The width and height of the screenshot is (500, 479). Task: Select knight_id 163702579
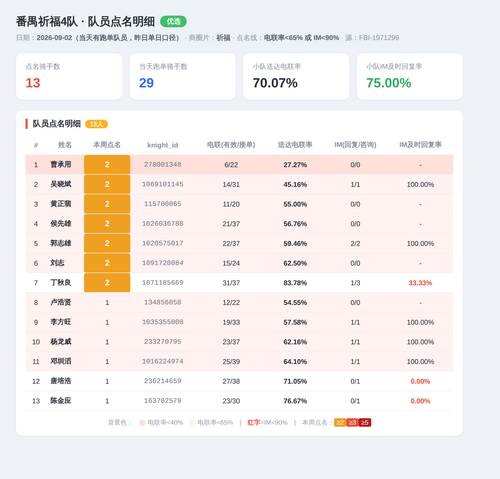(x=163, y=400)
